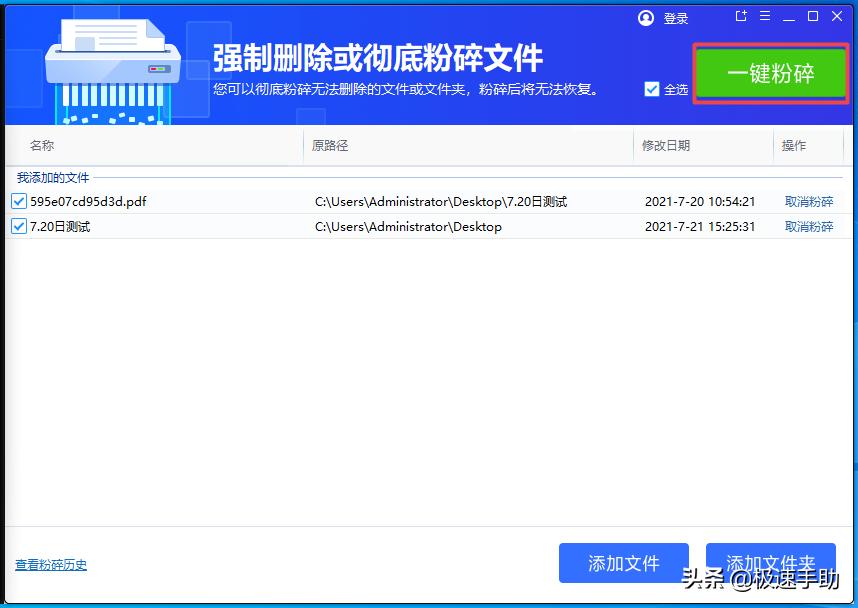Click the 添加文件 add file button
This screenshot has width=858, height=608.
[x=623, y=563]
